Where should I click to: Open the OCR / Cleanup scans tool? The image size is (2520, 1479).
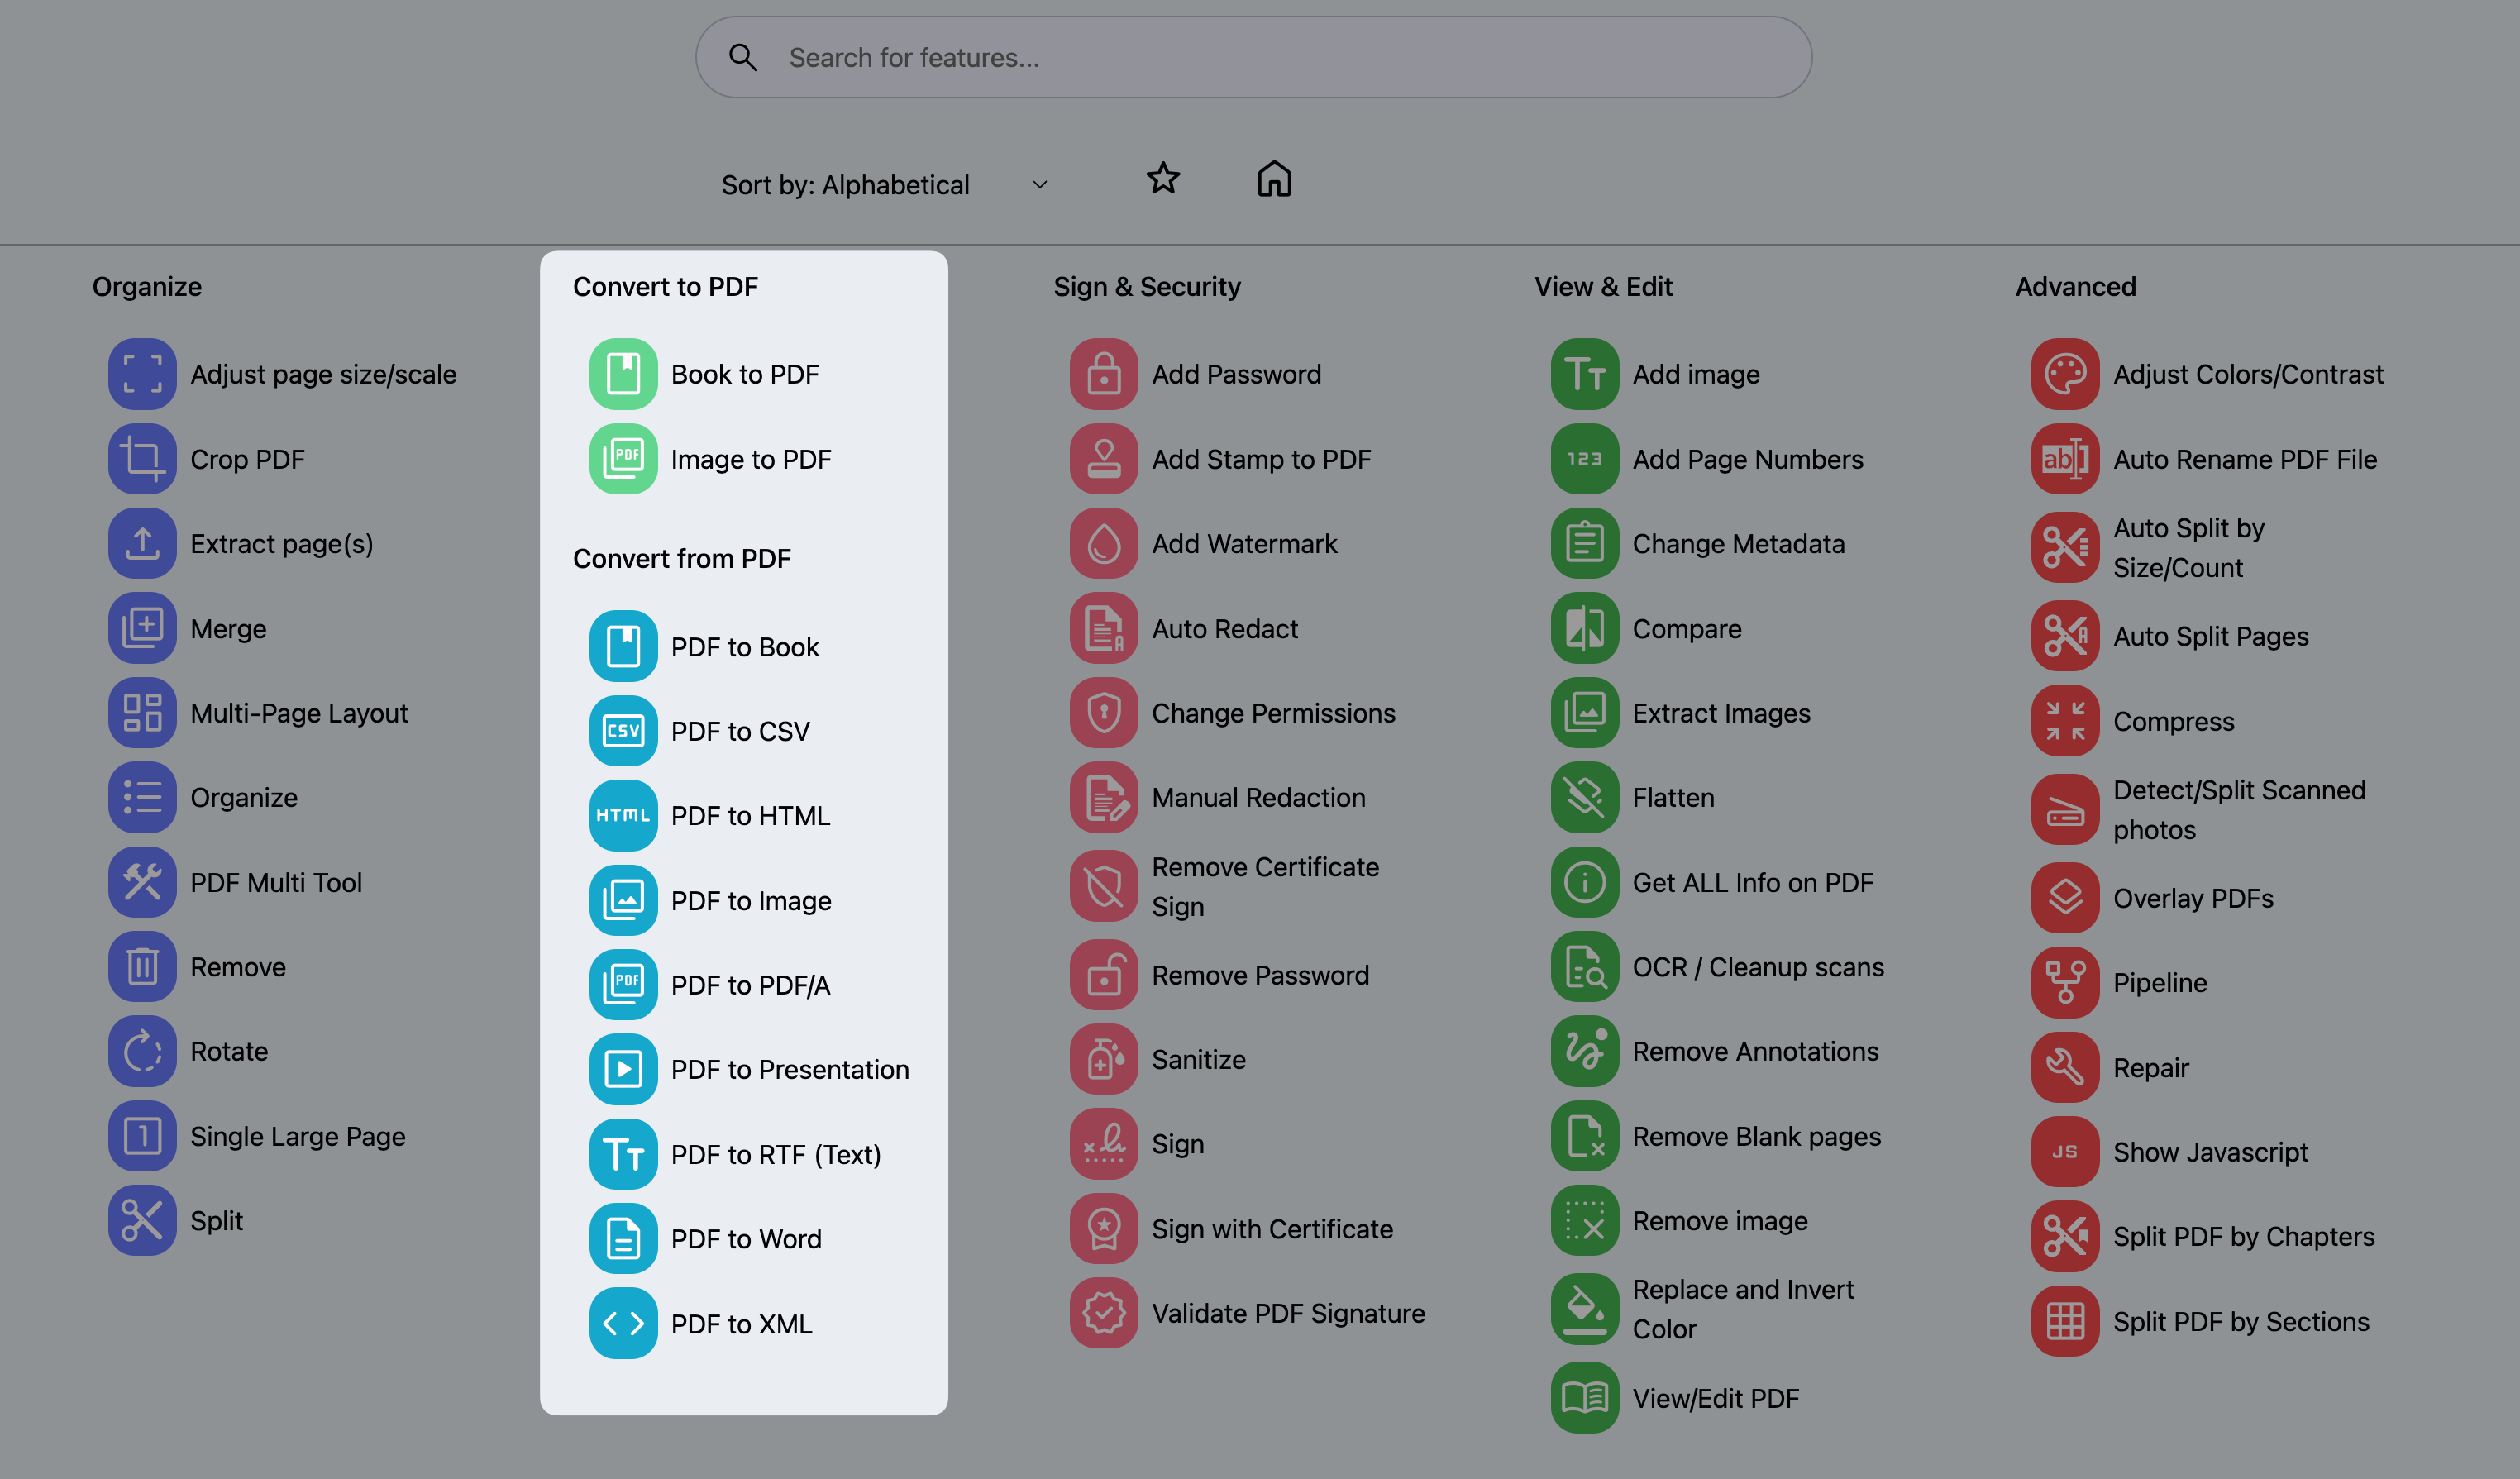(x=1758, y=966)
